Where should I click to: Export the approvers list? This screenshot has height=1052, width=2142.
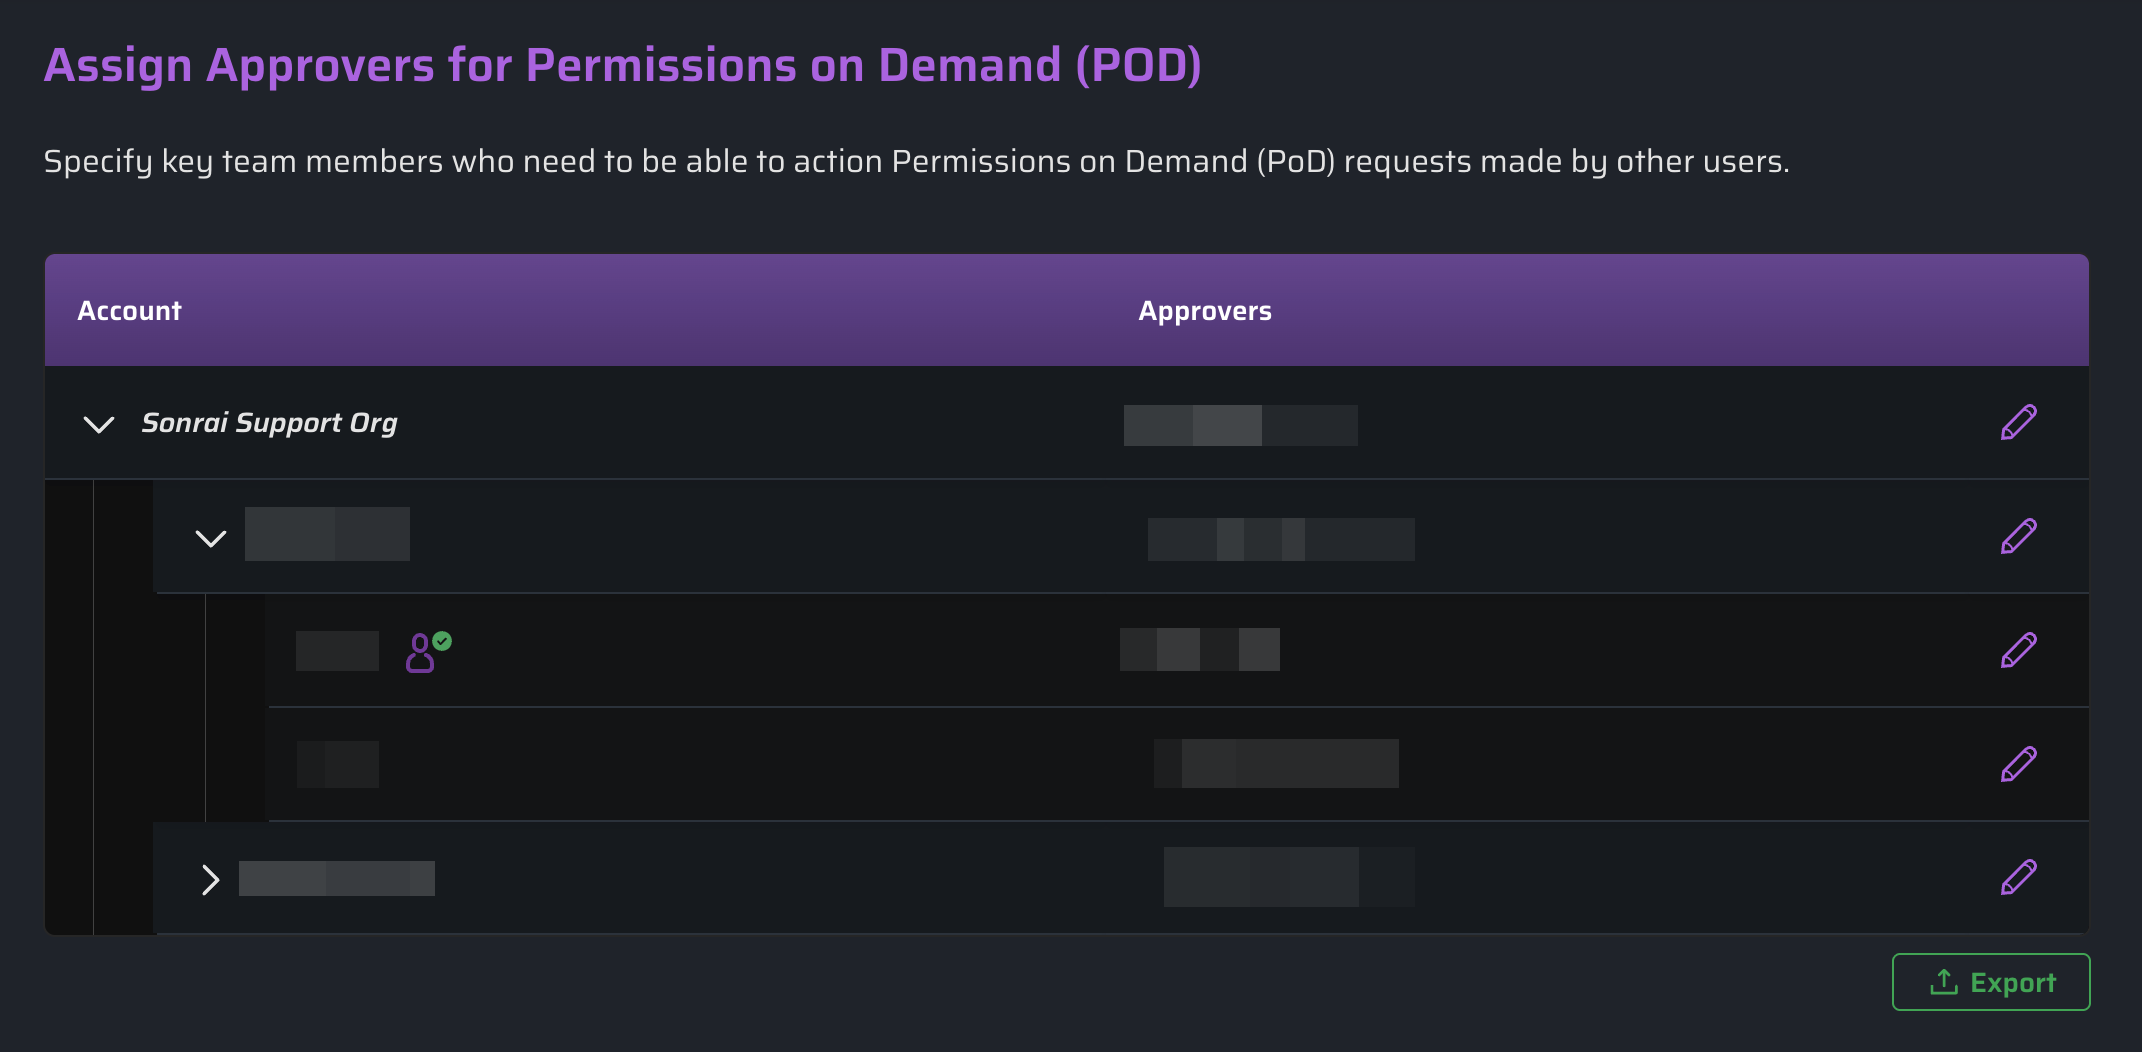(1990, 982)
